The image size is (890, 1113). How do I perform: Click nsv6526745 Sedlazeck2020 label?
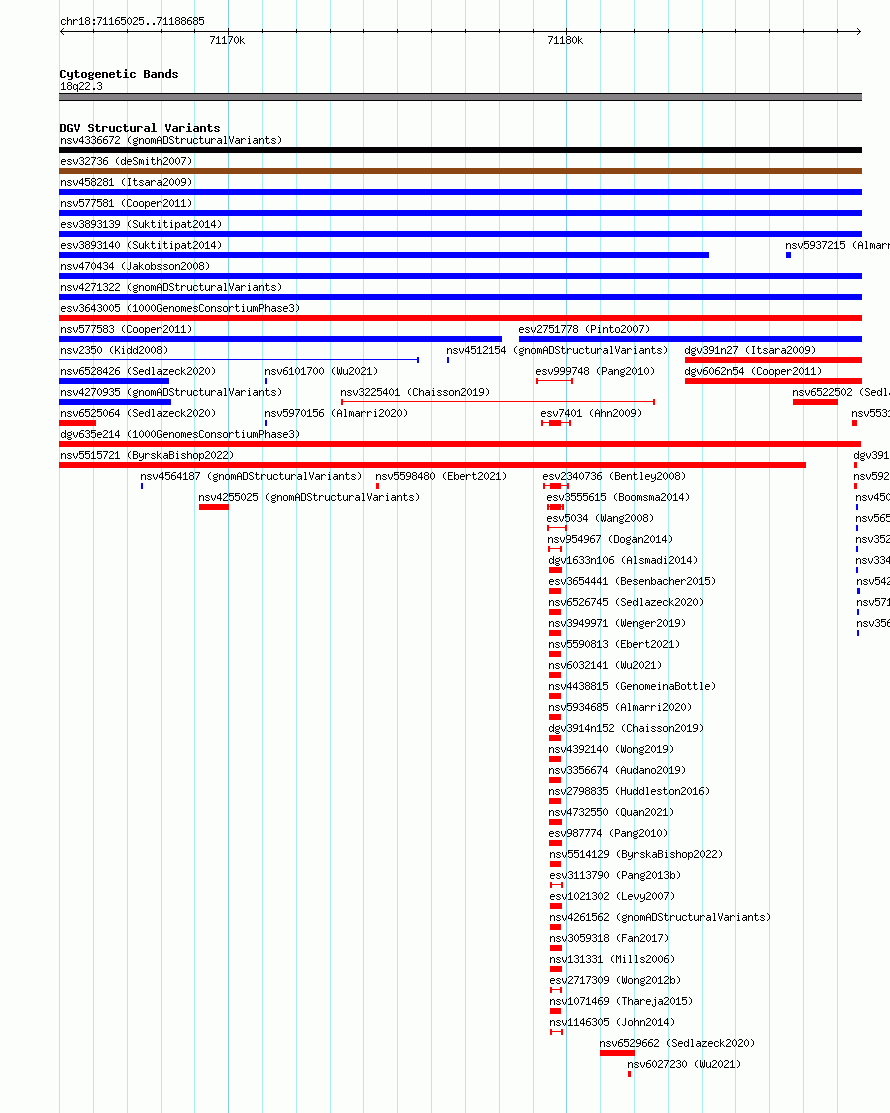pos(627,602)
